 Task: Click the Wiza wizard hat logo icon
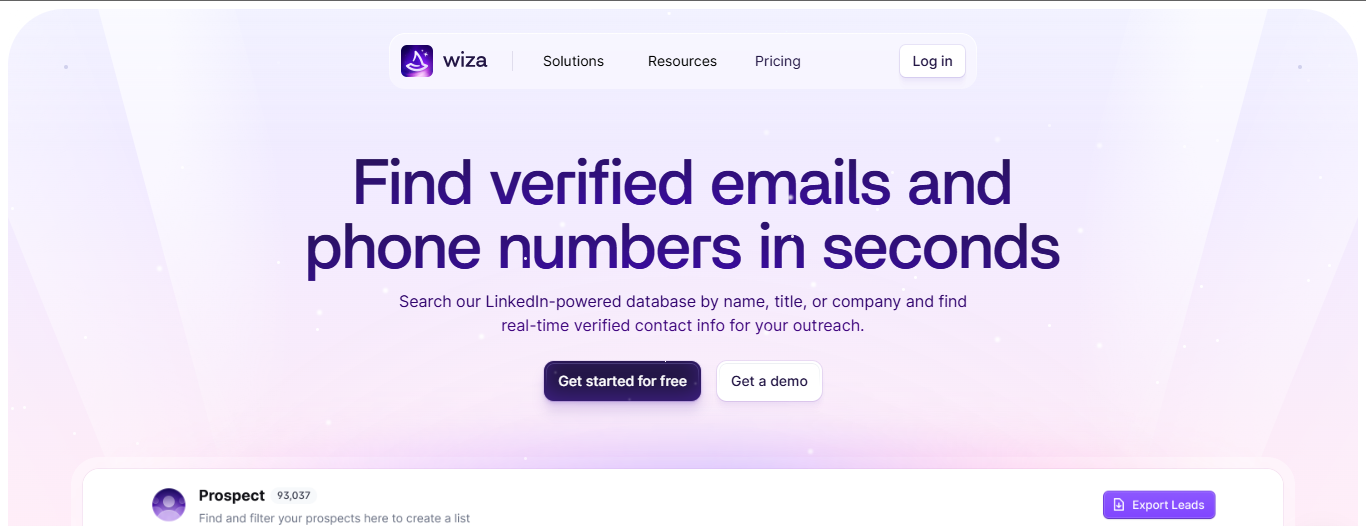417,61
